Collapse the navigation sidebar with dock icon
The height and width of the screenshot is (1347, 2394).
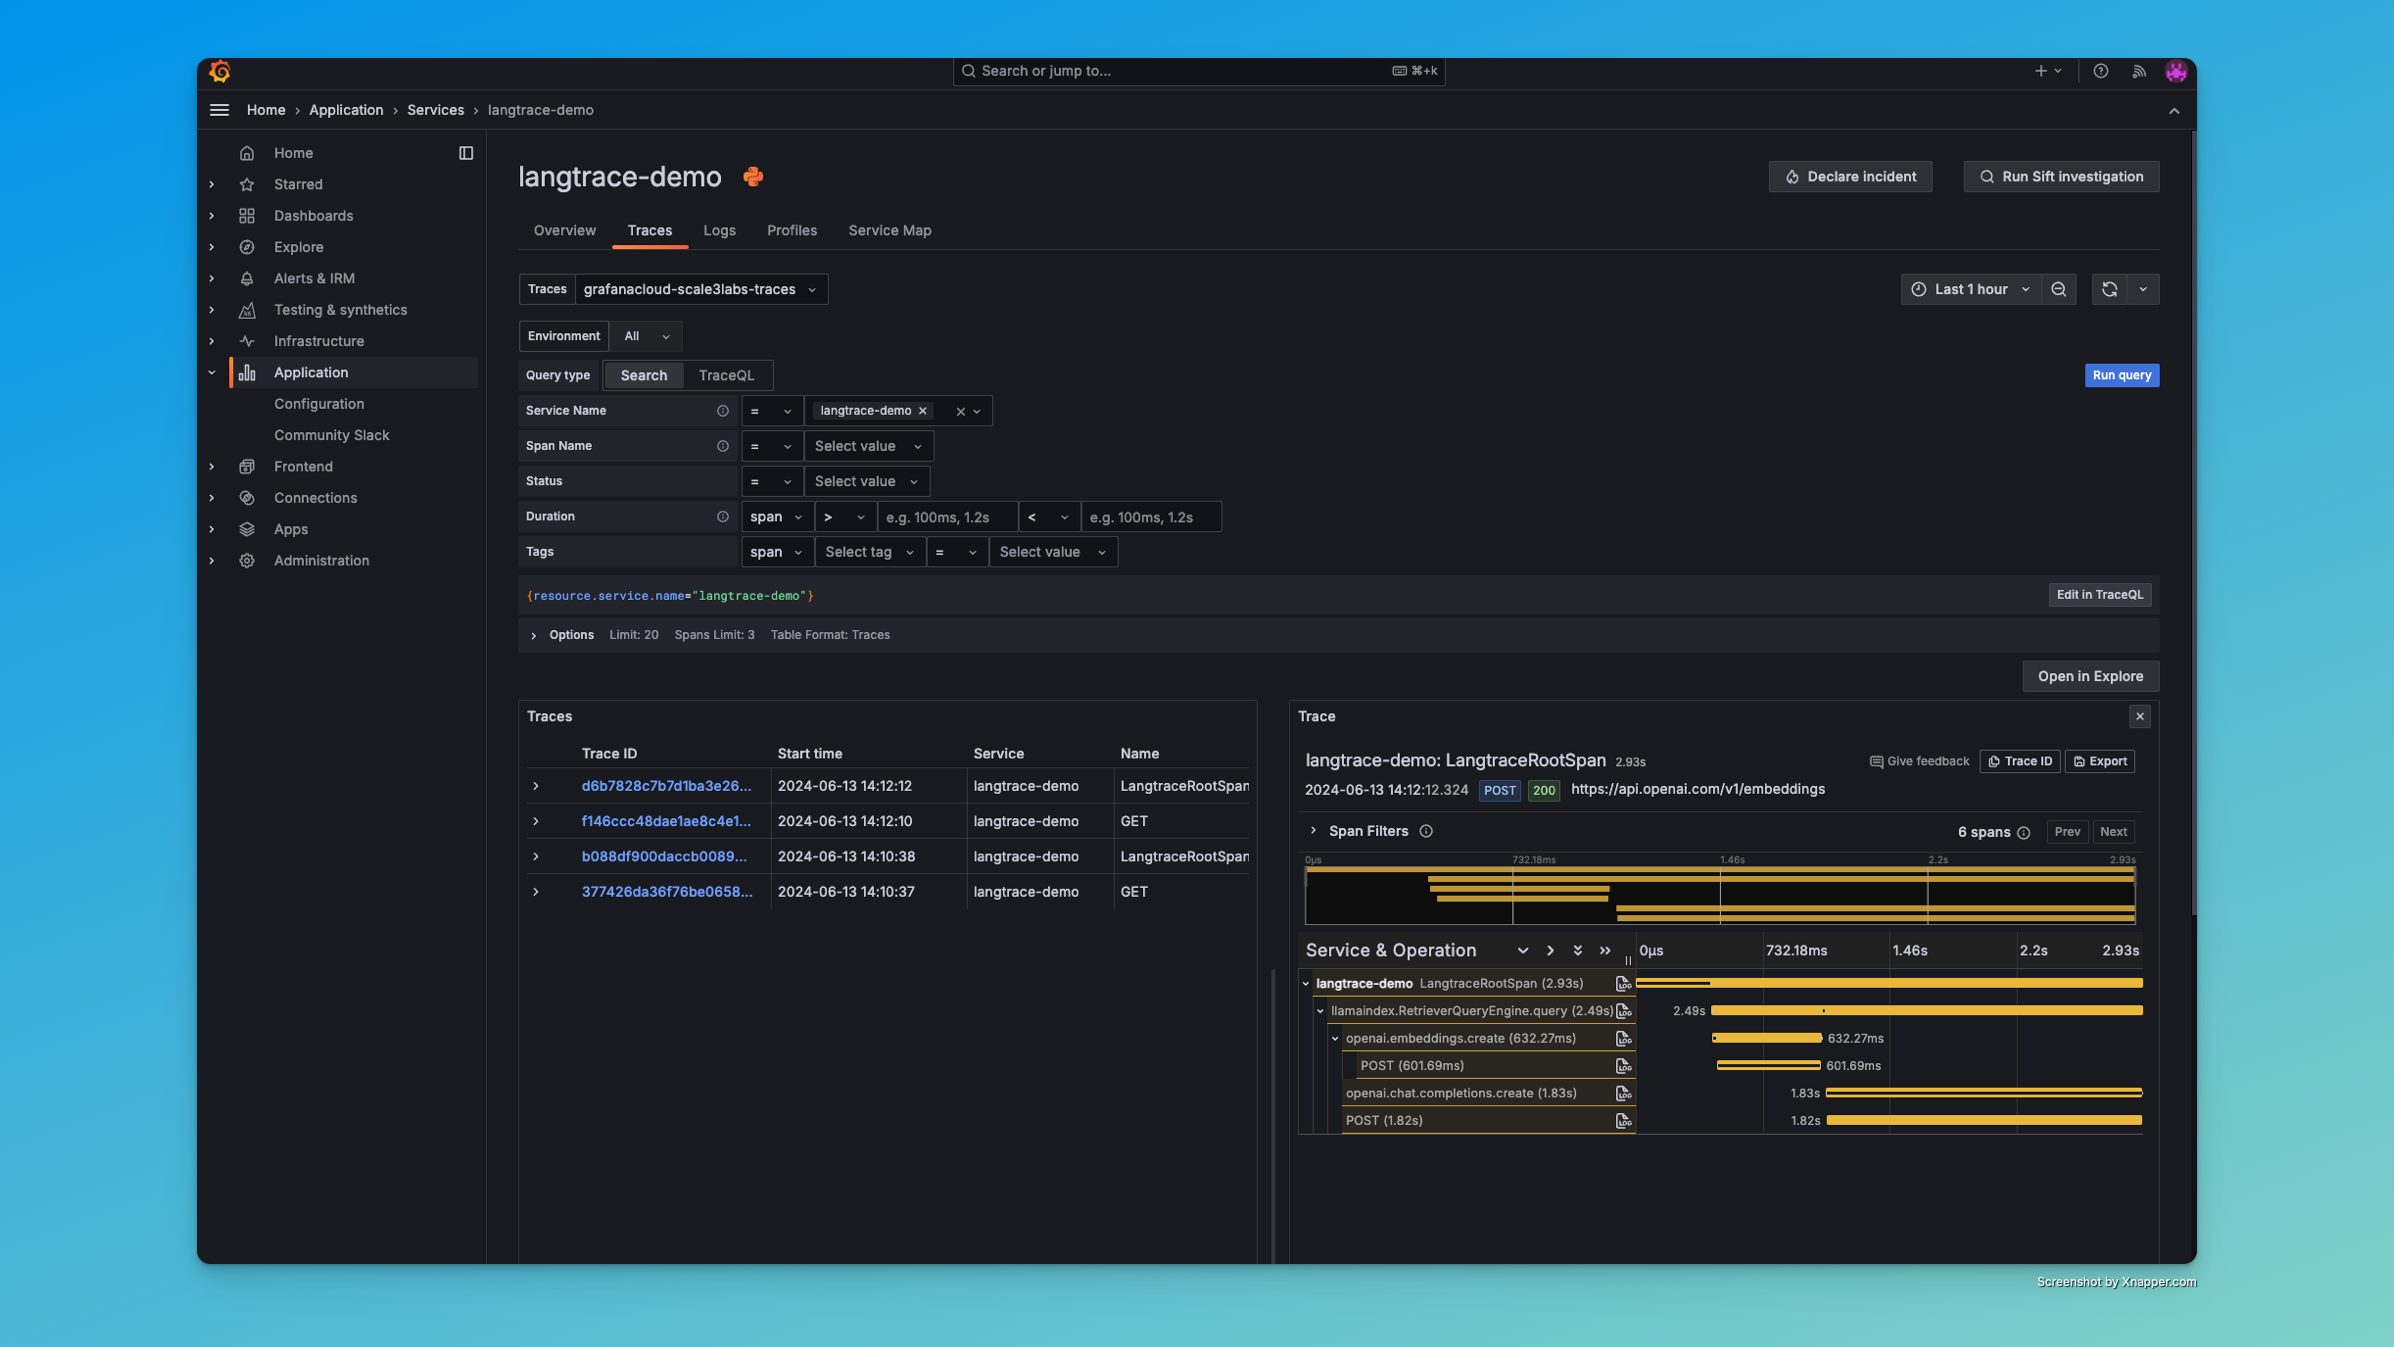(x=466, y=152)
